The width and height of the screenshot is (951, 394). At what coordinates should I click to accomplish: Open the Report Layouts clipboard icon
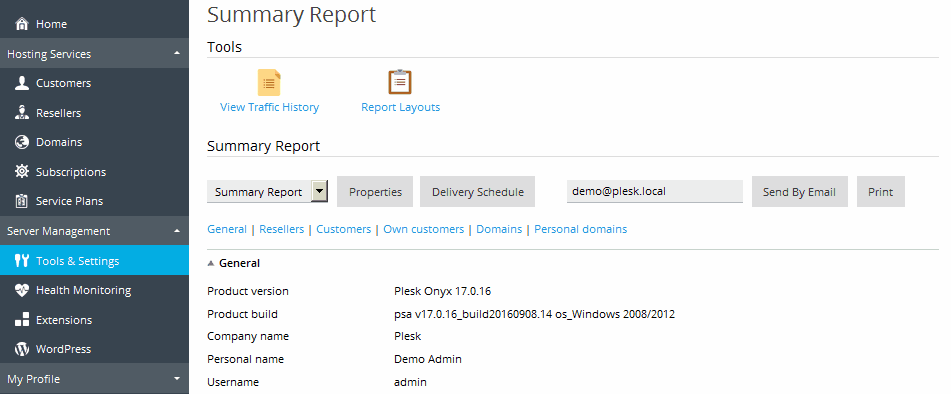[x=400, y=82]
